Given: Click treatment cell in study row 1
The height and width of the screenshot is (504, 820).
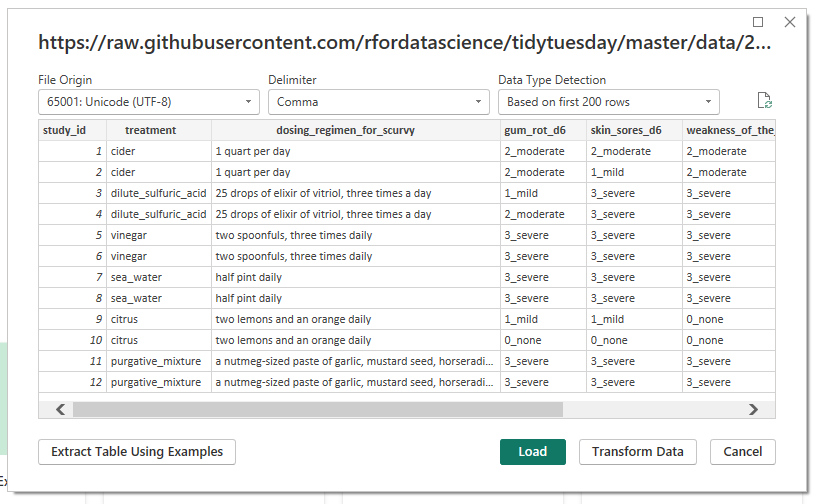Looking at the screenshot, I should 159,151.
